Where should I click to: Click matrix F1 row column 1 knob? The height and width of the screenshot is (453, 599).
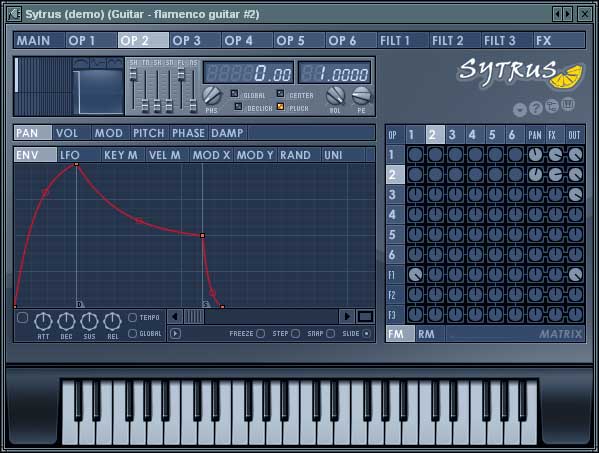(x=415, y=274)
